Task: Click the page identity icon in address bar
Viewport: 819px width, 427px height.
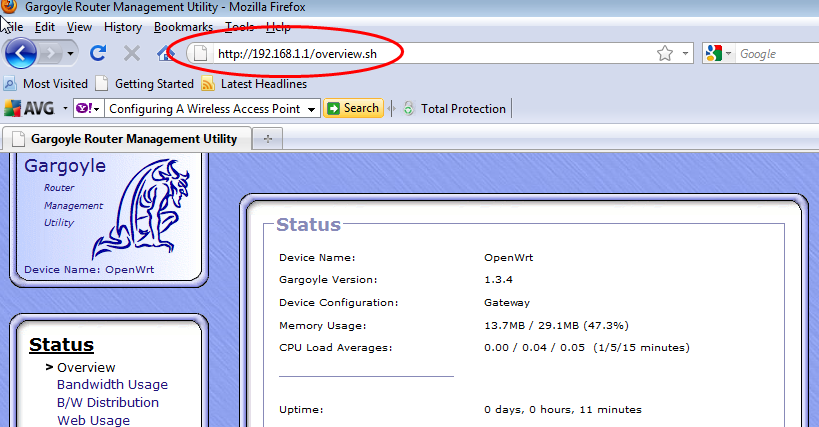Action: click(x=201, y=53)
